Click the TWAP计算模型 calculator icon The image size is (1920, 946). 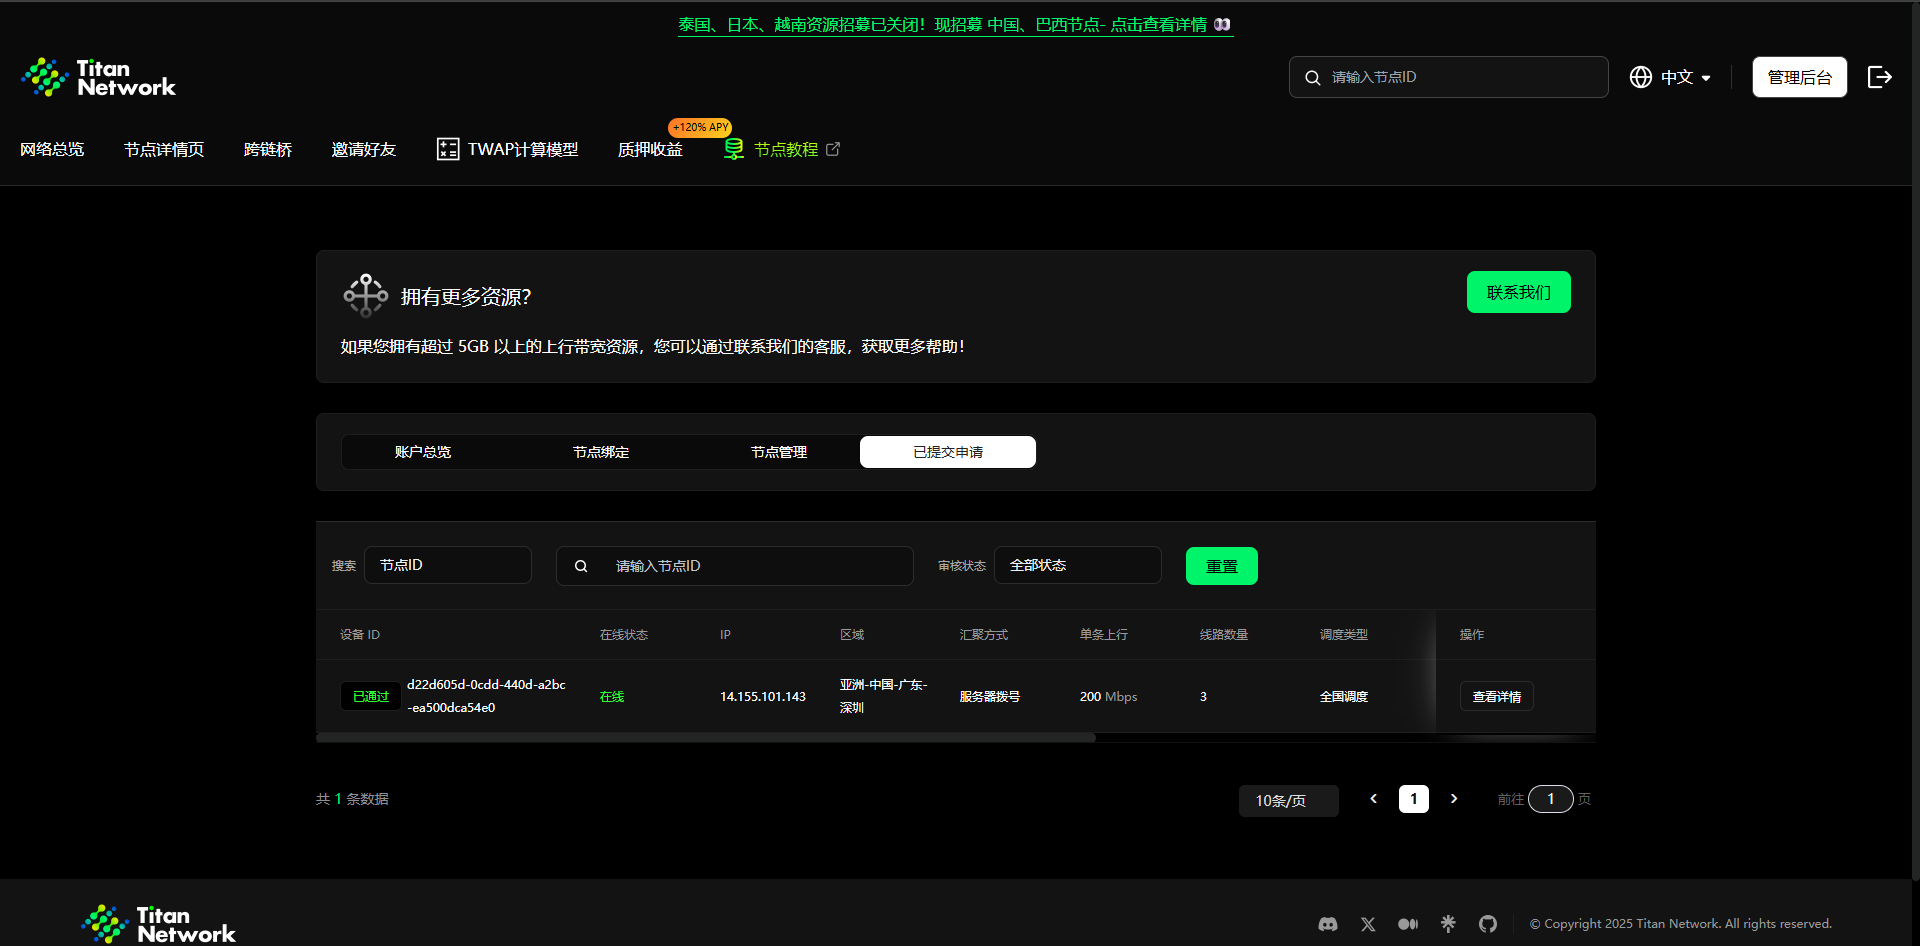click(448, 149)
